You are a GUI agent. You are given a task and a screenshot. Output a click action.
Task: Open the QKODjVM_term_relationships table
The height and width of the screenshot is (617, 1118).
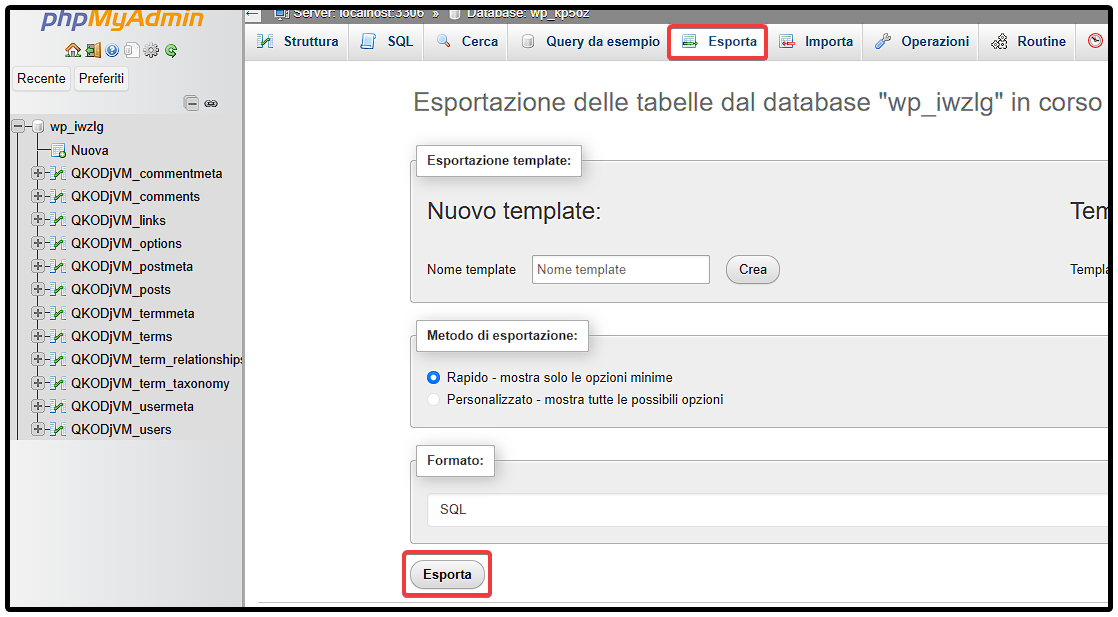pos(157,360)
